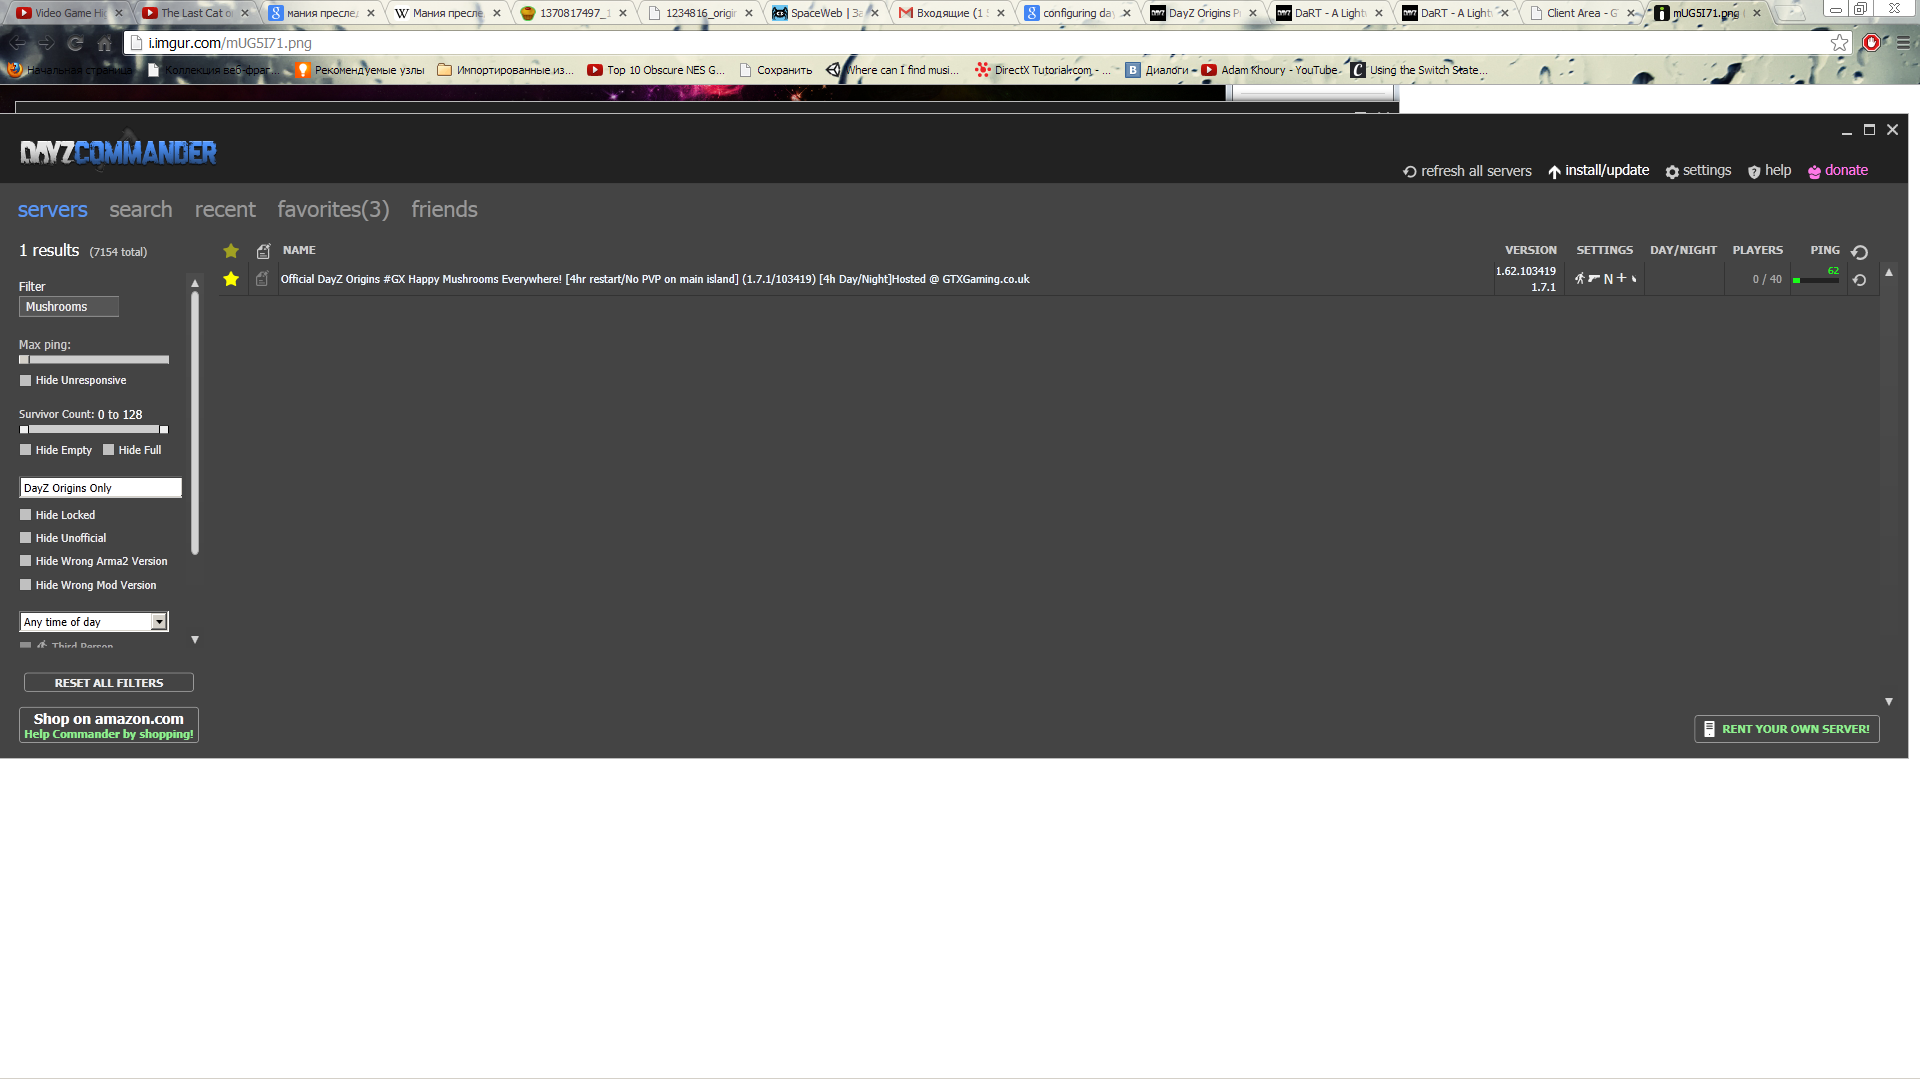1920x1080 pixels.
Task: Toggle the Hide Unresponsive checkbox
Action: pos(26,380)
